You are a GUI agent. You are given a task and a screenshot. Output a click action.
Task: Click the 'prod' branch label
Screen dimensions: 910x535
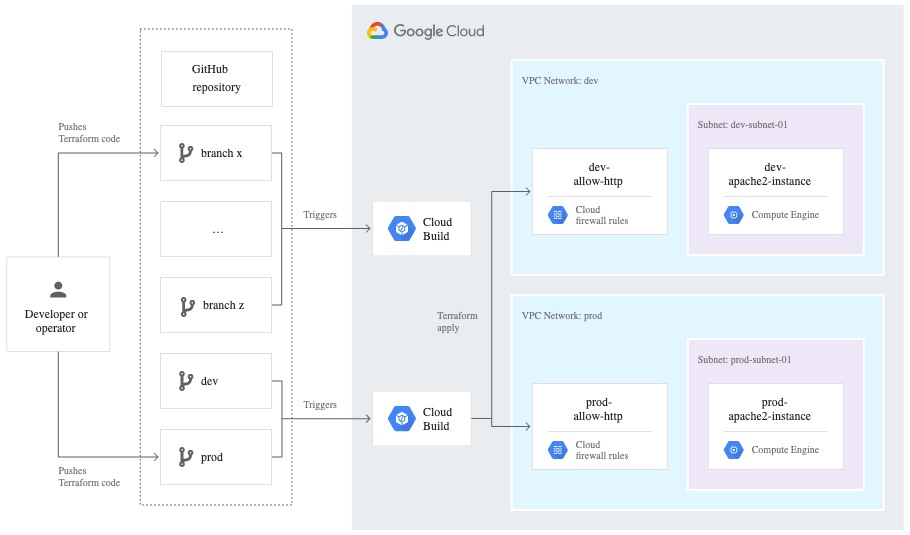coord(212,457)
